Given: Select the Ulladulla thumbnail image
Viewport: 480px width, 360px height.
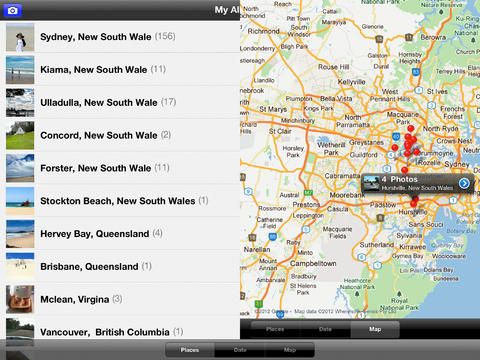Looking at the screenshot, I should [20, 103].
